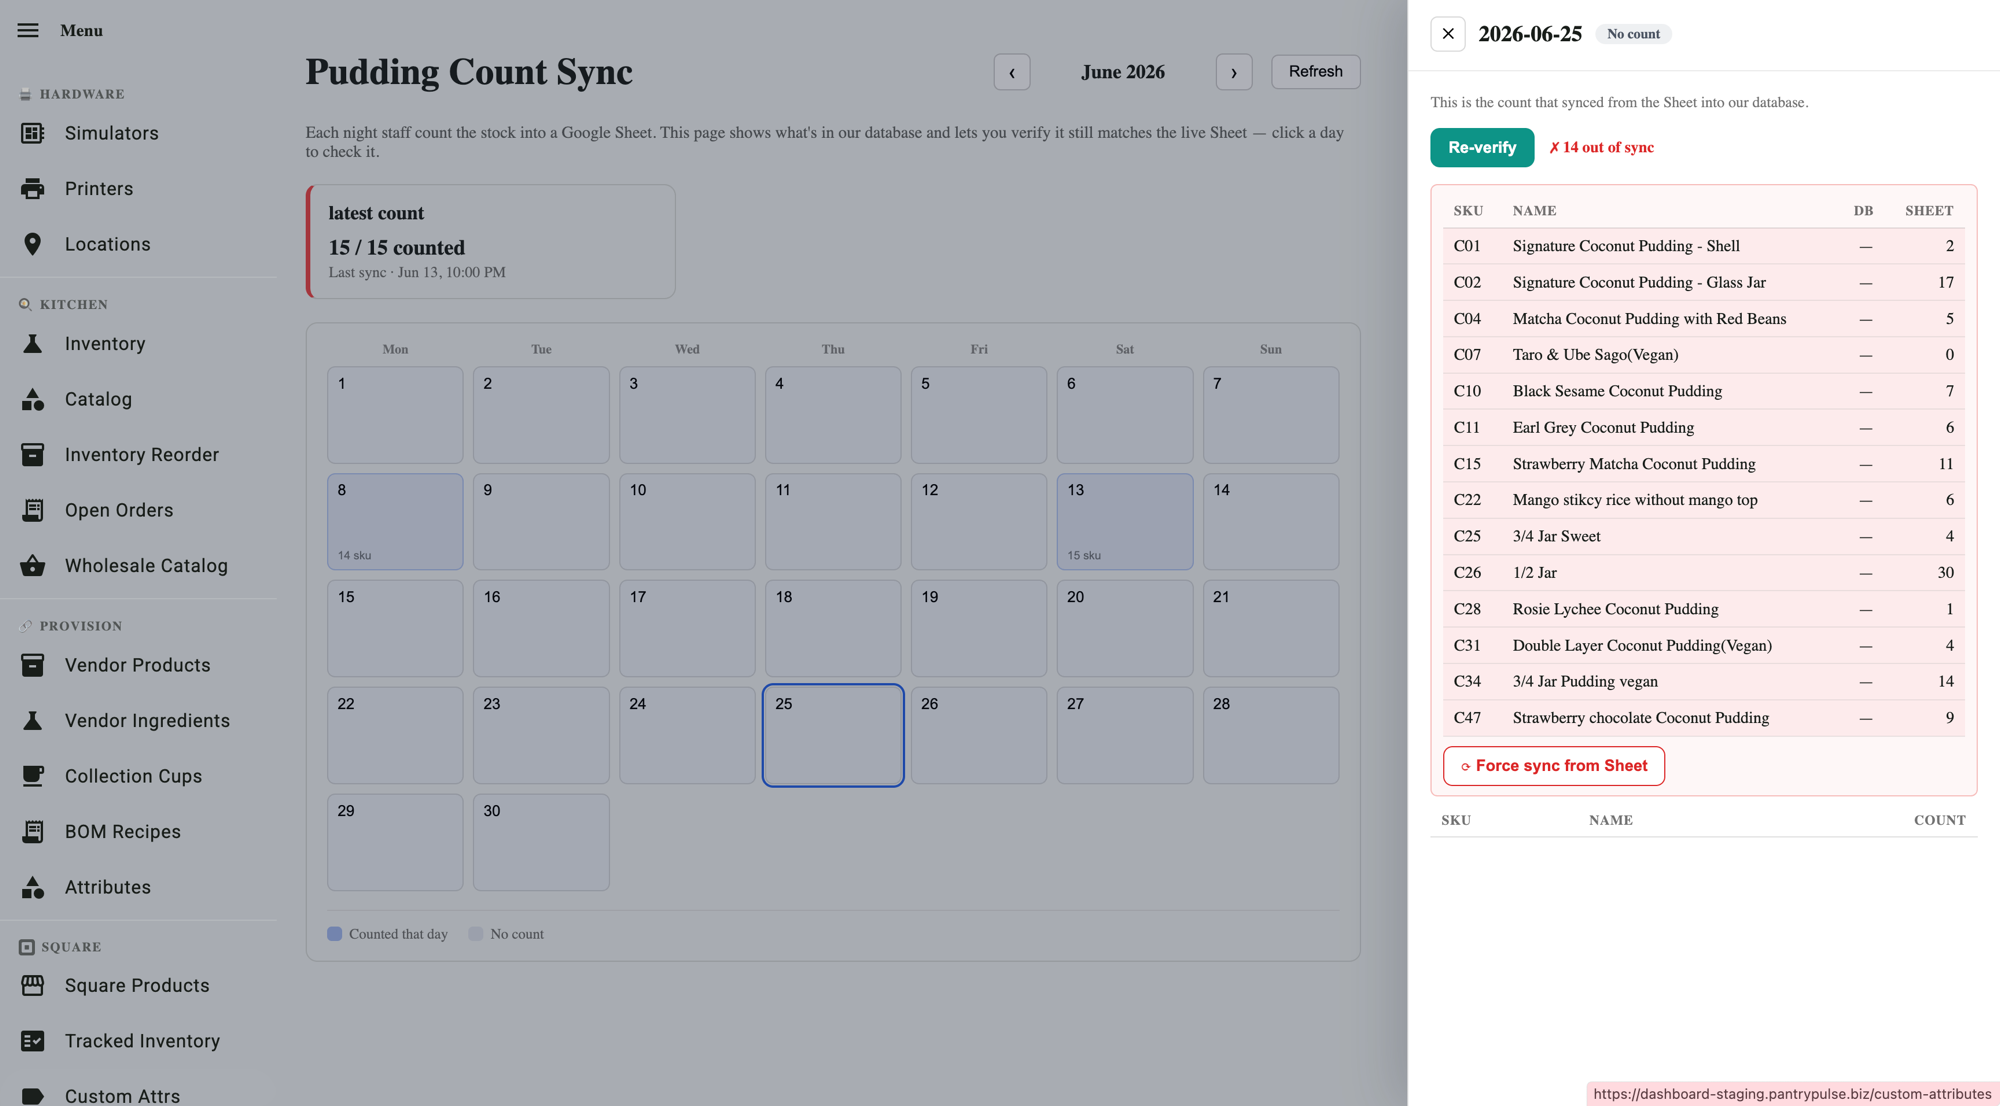Image resolution: width=2000 pixels, height=1106 pixels.
Task: Go to previous month with left chevron
Action: click(x=1012, y=72)
